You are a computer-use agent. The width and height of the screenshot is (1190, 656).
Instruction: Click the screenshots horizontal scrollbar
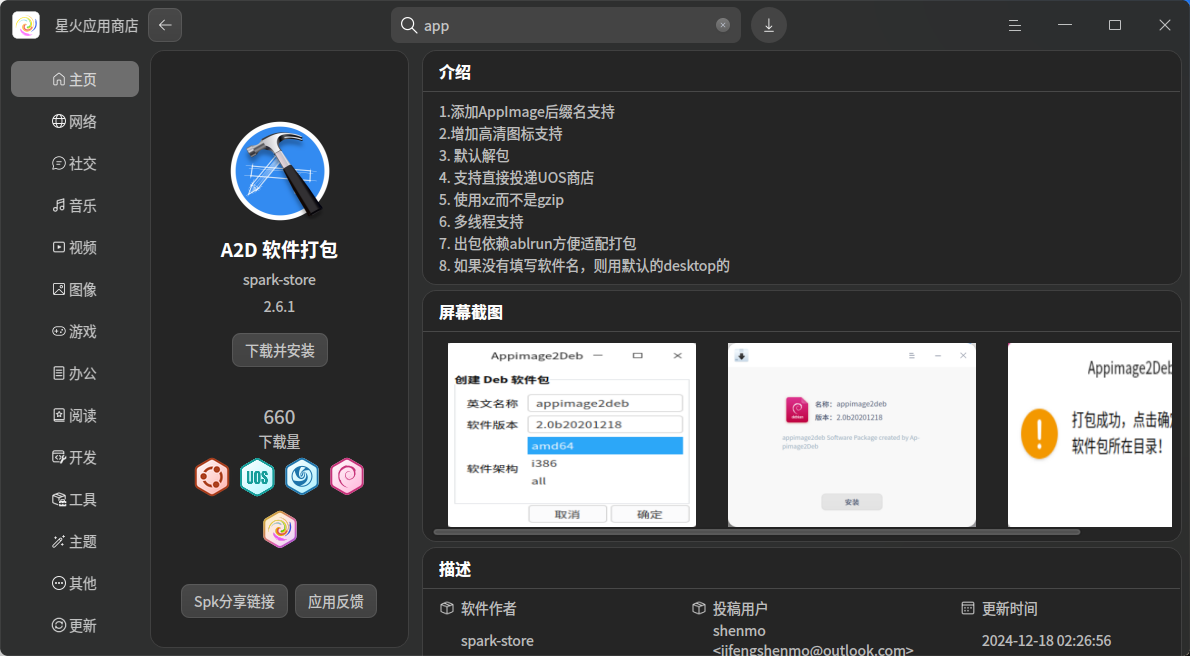[x=757, y=532]
